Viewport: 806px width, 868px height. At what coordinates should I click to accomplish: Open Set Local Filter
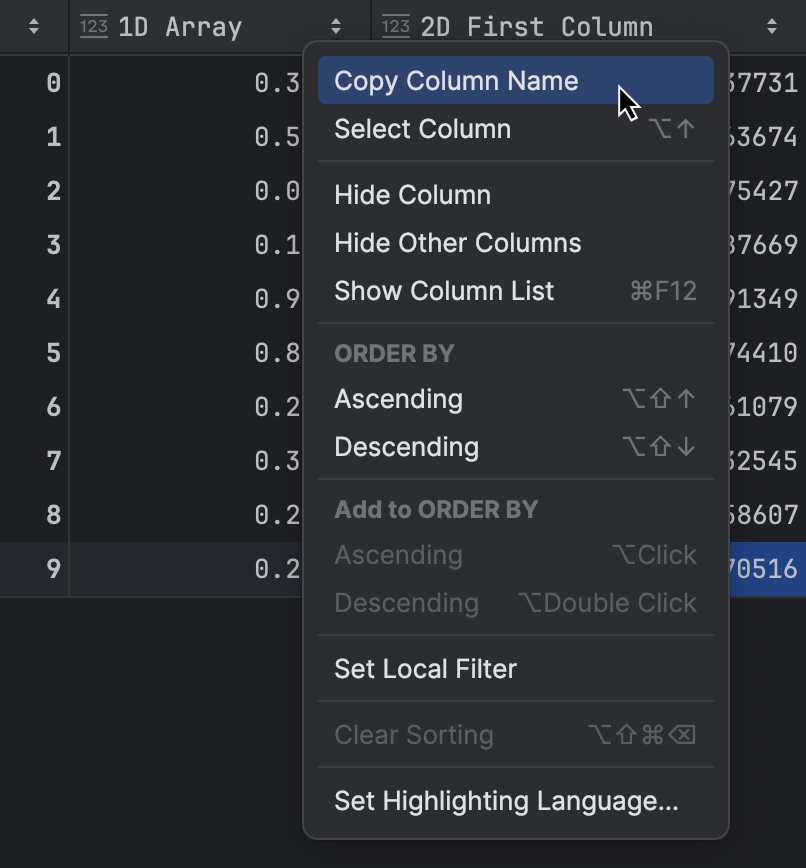coord(425,669)
